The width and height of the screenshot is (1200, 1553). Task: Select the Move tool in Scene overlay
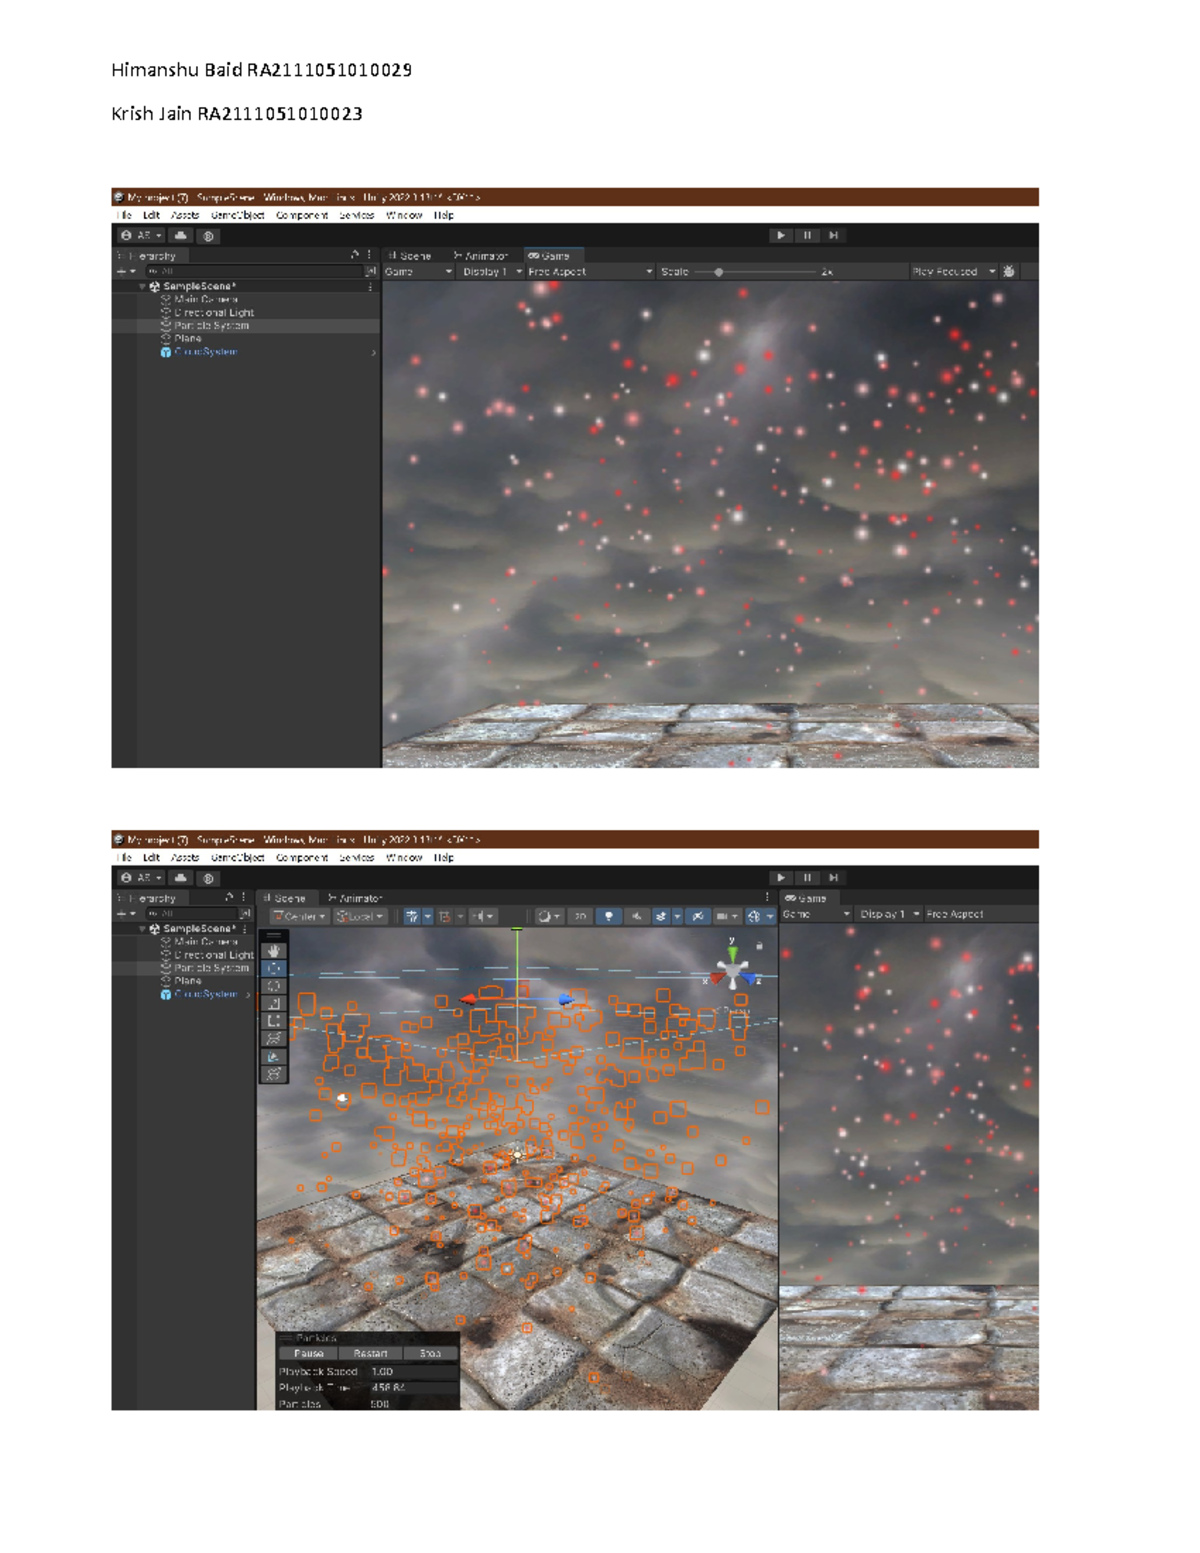click(273, 968)
